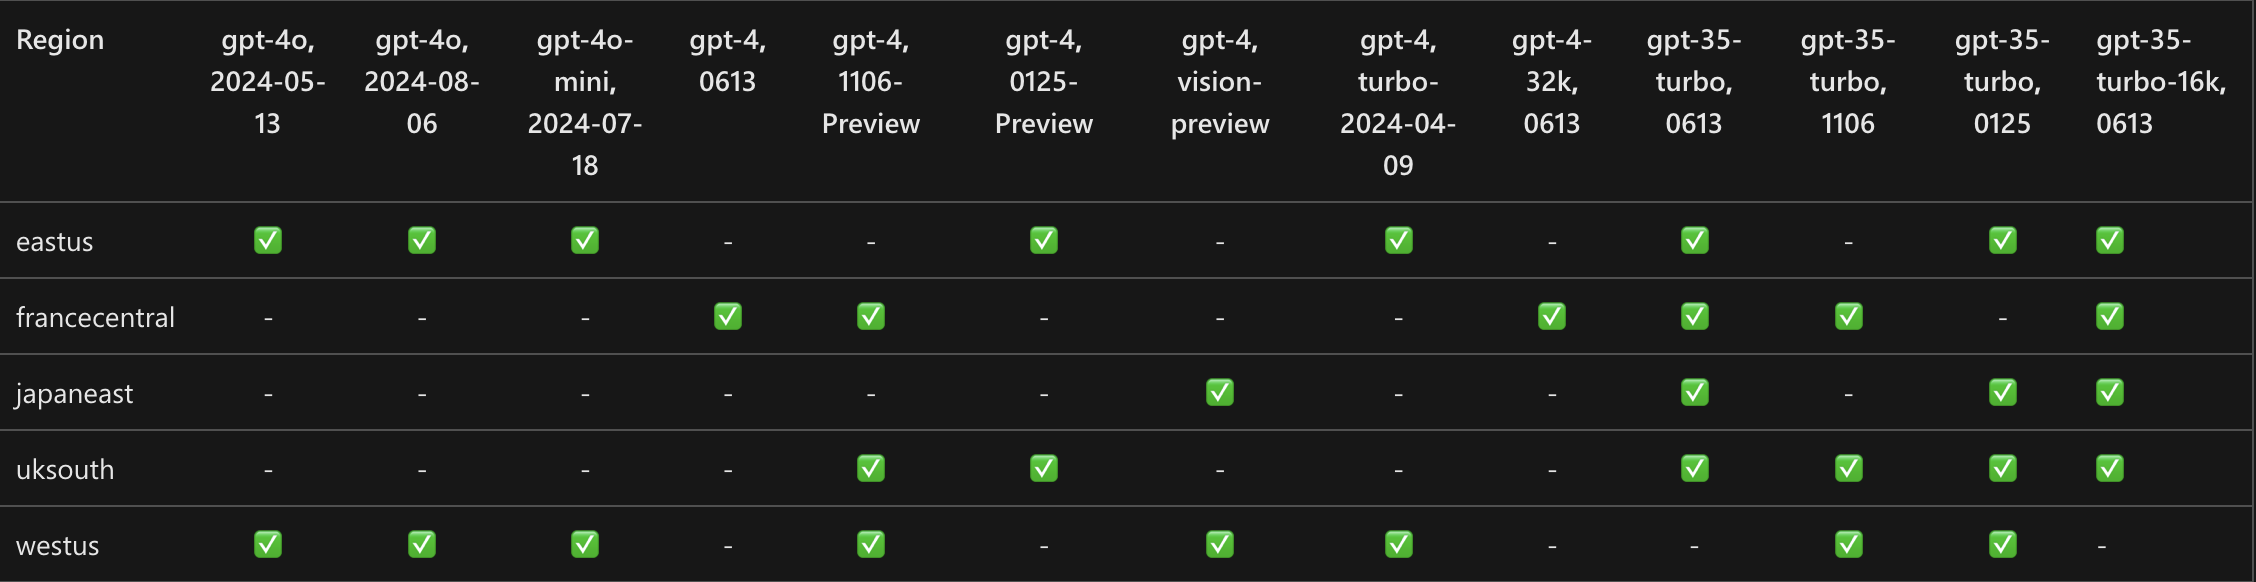Click the eastus checkmark under gpt-35-turbo-16k, 0613

(2110, 241)
